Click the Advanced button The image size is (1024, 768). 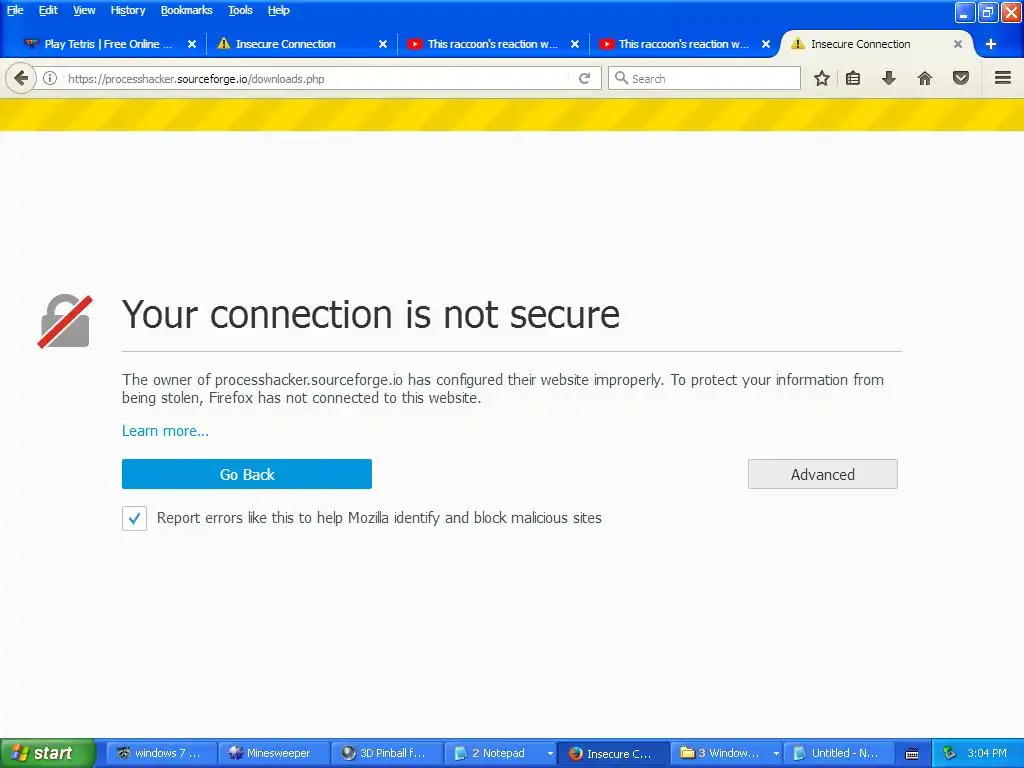823,474
